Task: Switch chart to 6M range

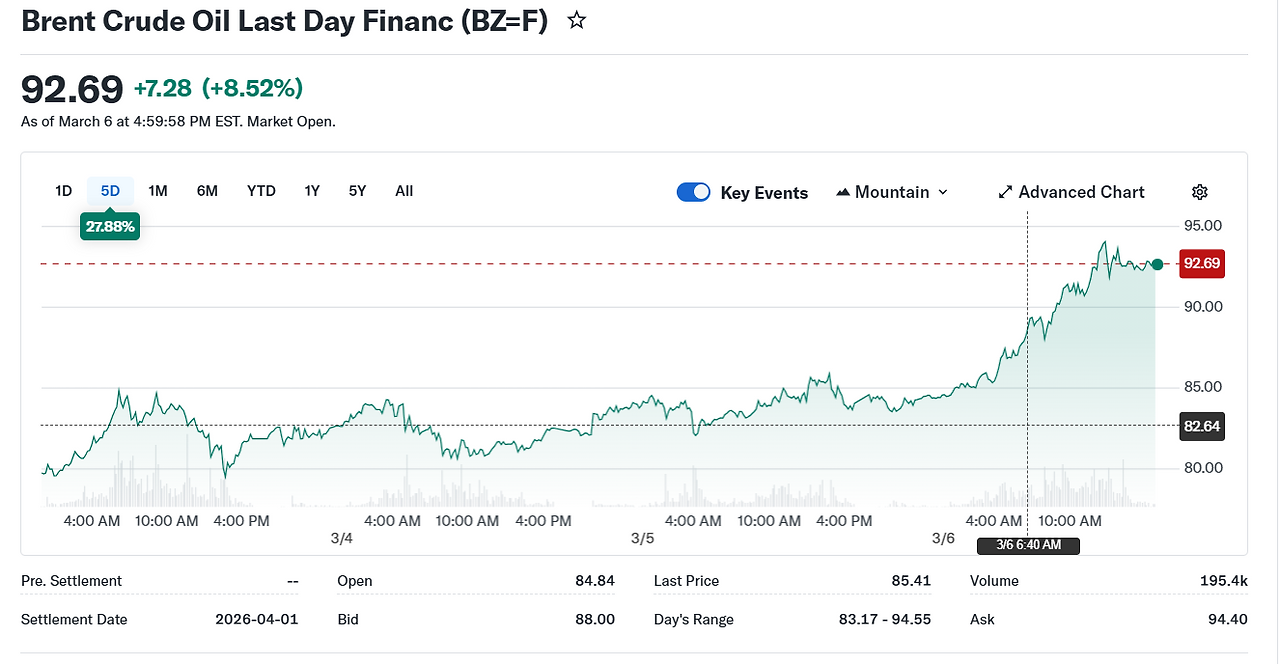Action: coord(207,191)
